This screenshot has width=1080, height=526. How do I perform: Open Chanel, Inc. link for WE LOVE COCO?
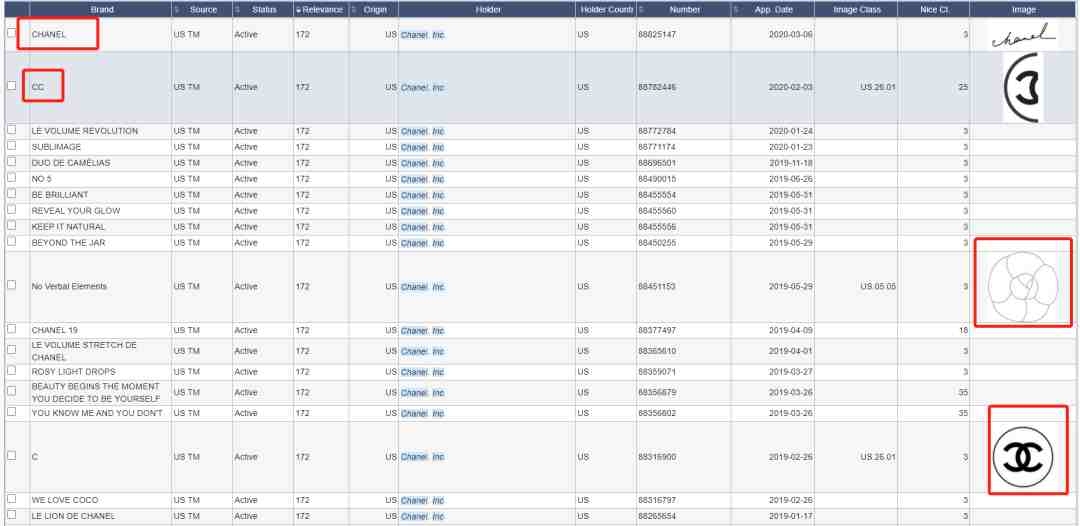pos(423,501)
